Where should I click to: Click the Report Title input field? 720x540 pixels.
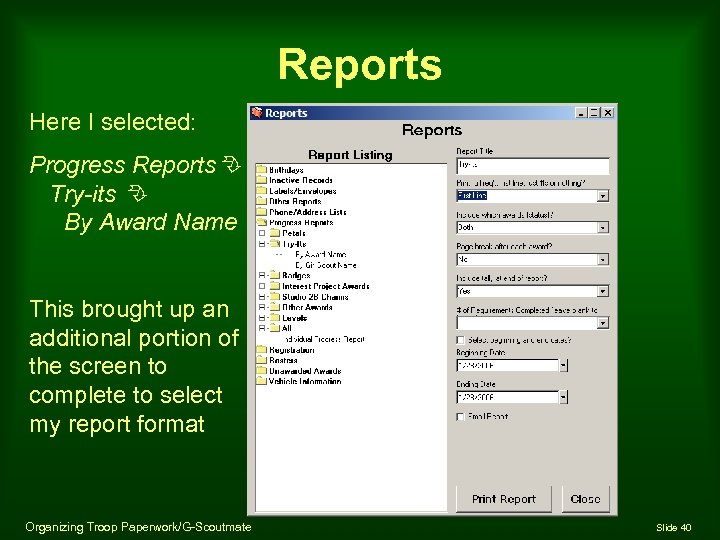pyautogui.click(x=533, y=165)
